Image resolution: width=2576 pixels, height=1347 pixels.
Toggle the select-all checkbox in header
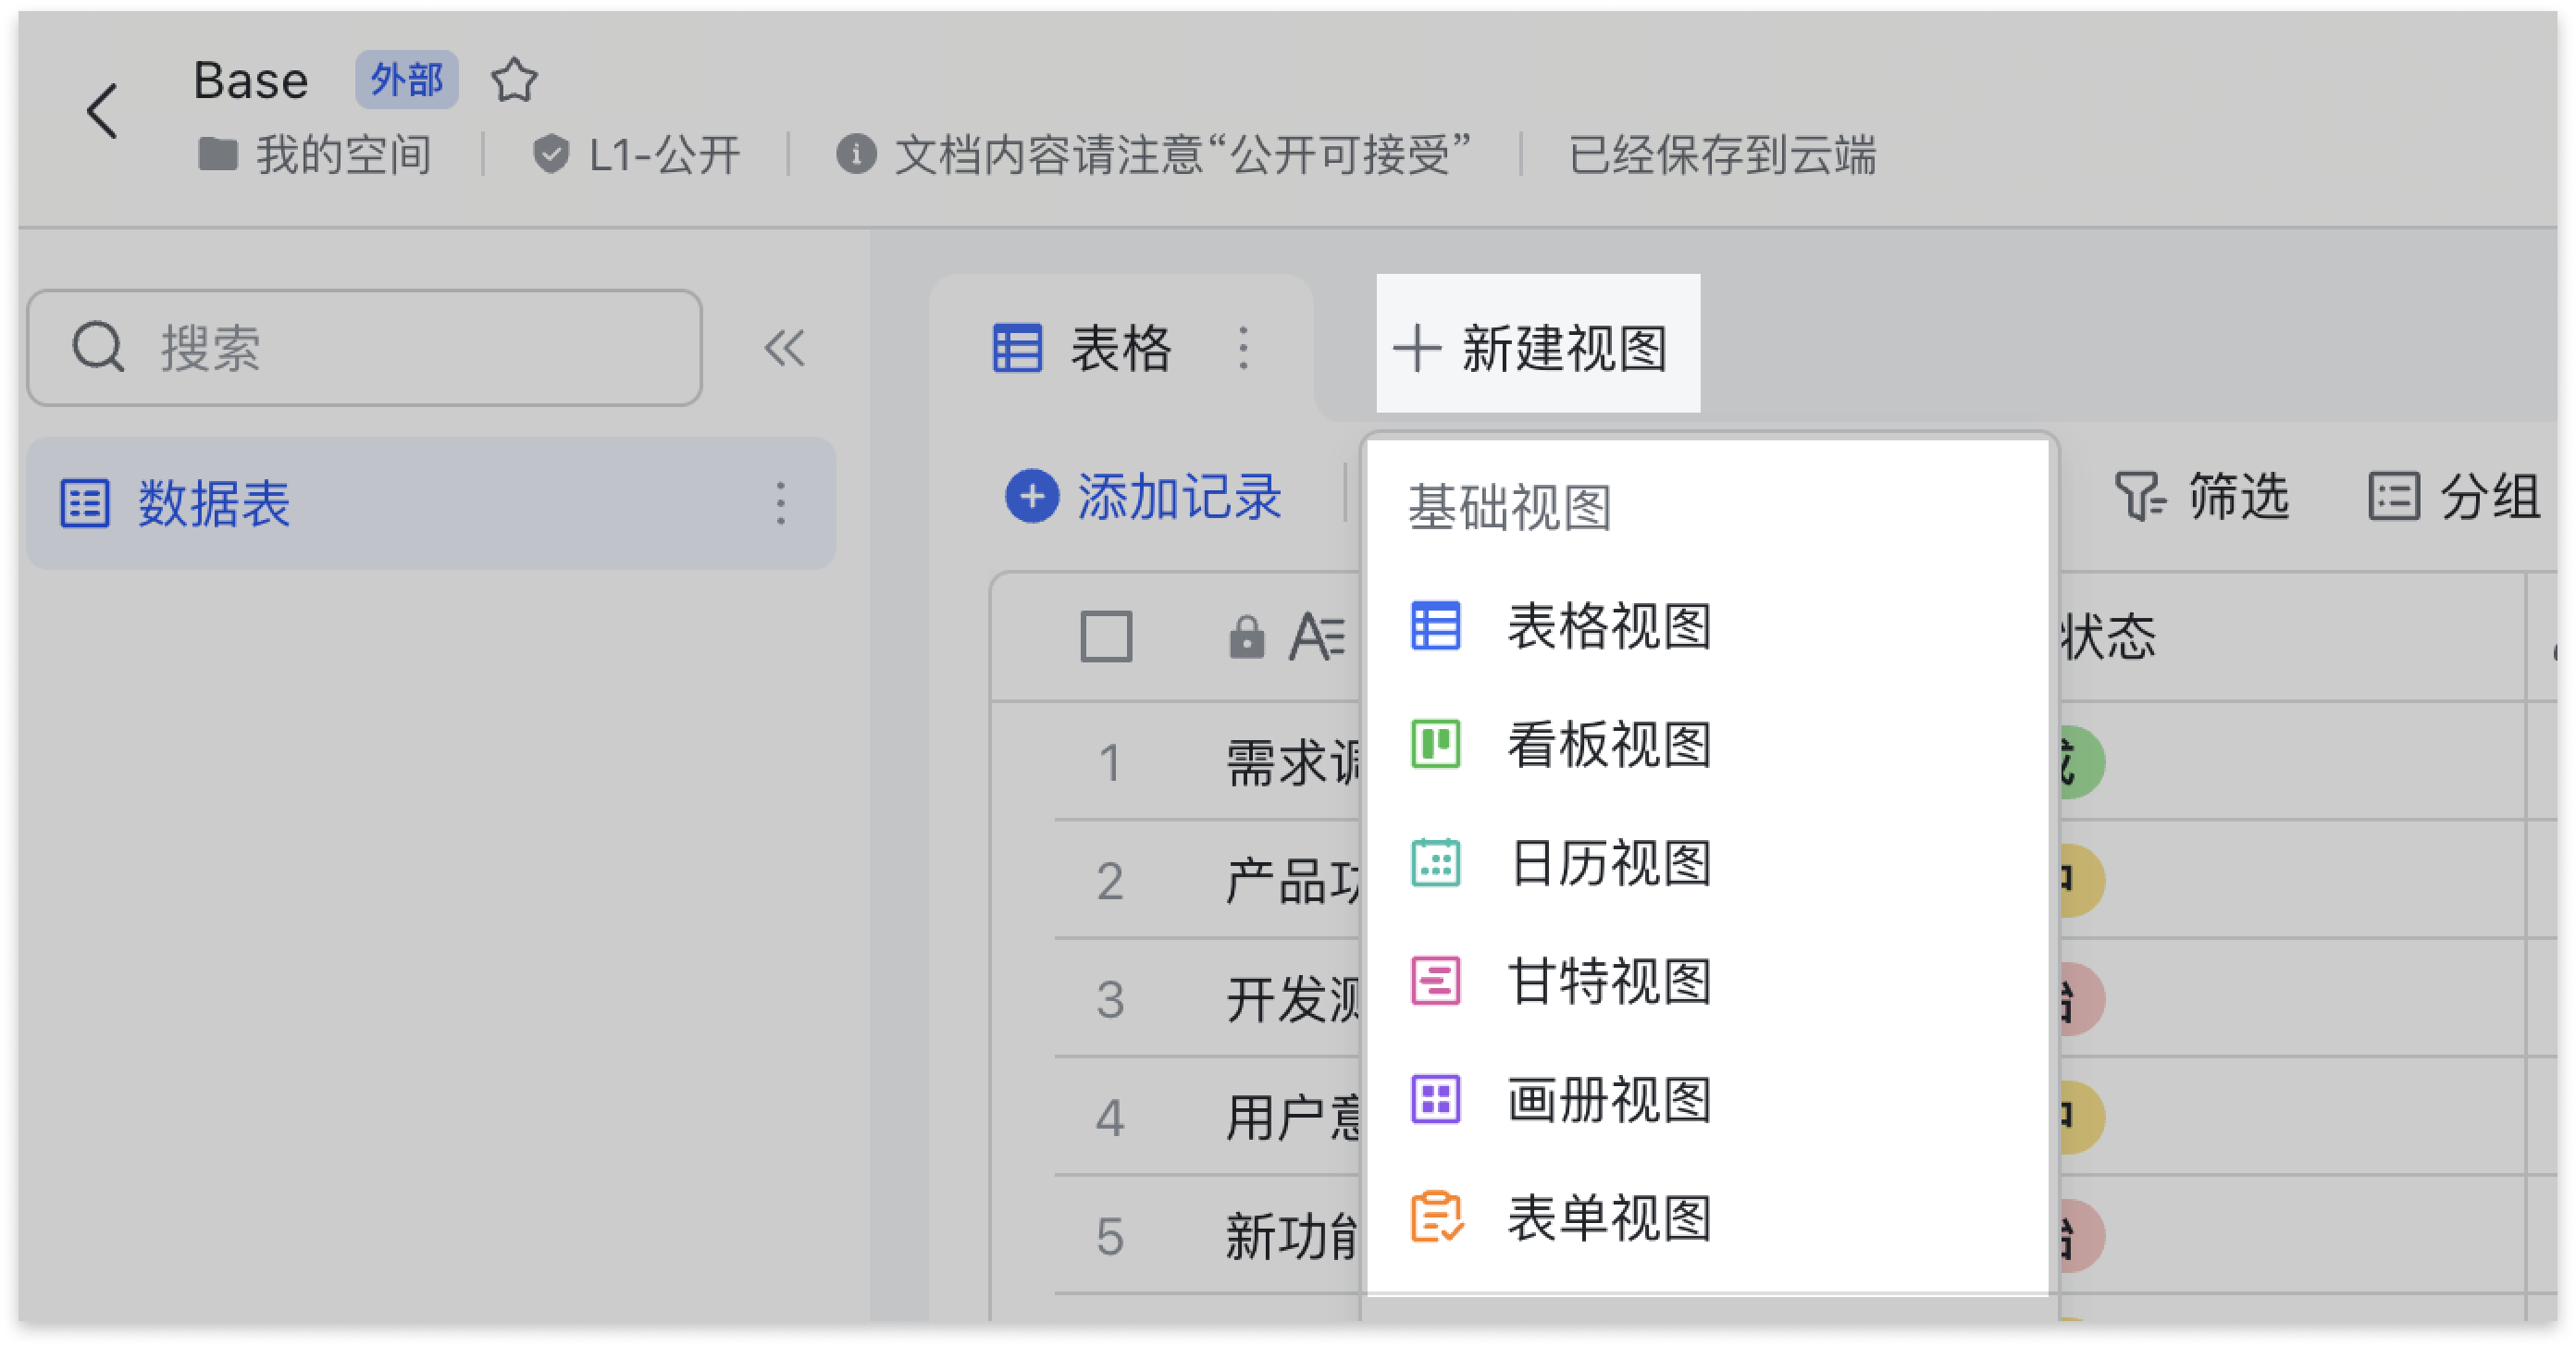pos(1106,636)
